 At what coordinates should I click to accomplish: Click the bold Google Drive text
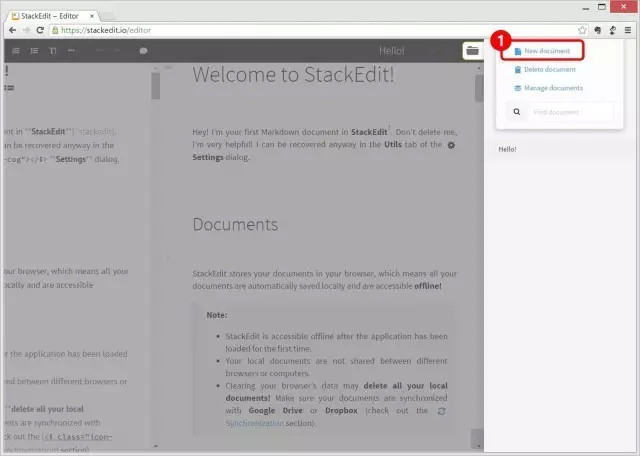click(x=276, y=411)
